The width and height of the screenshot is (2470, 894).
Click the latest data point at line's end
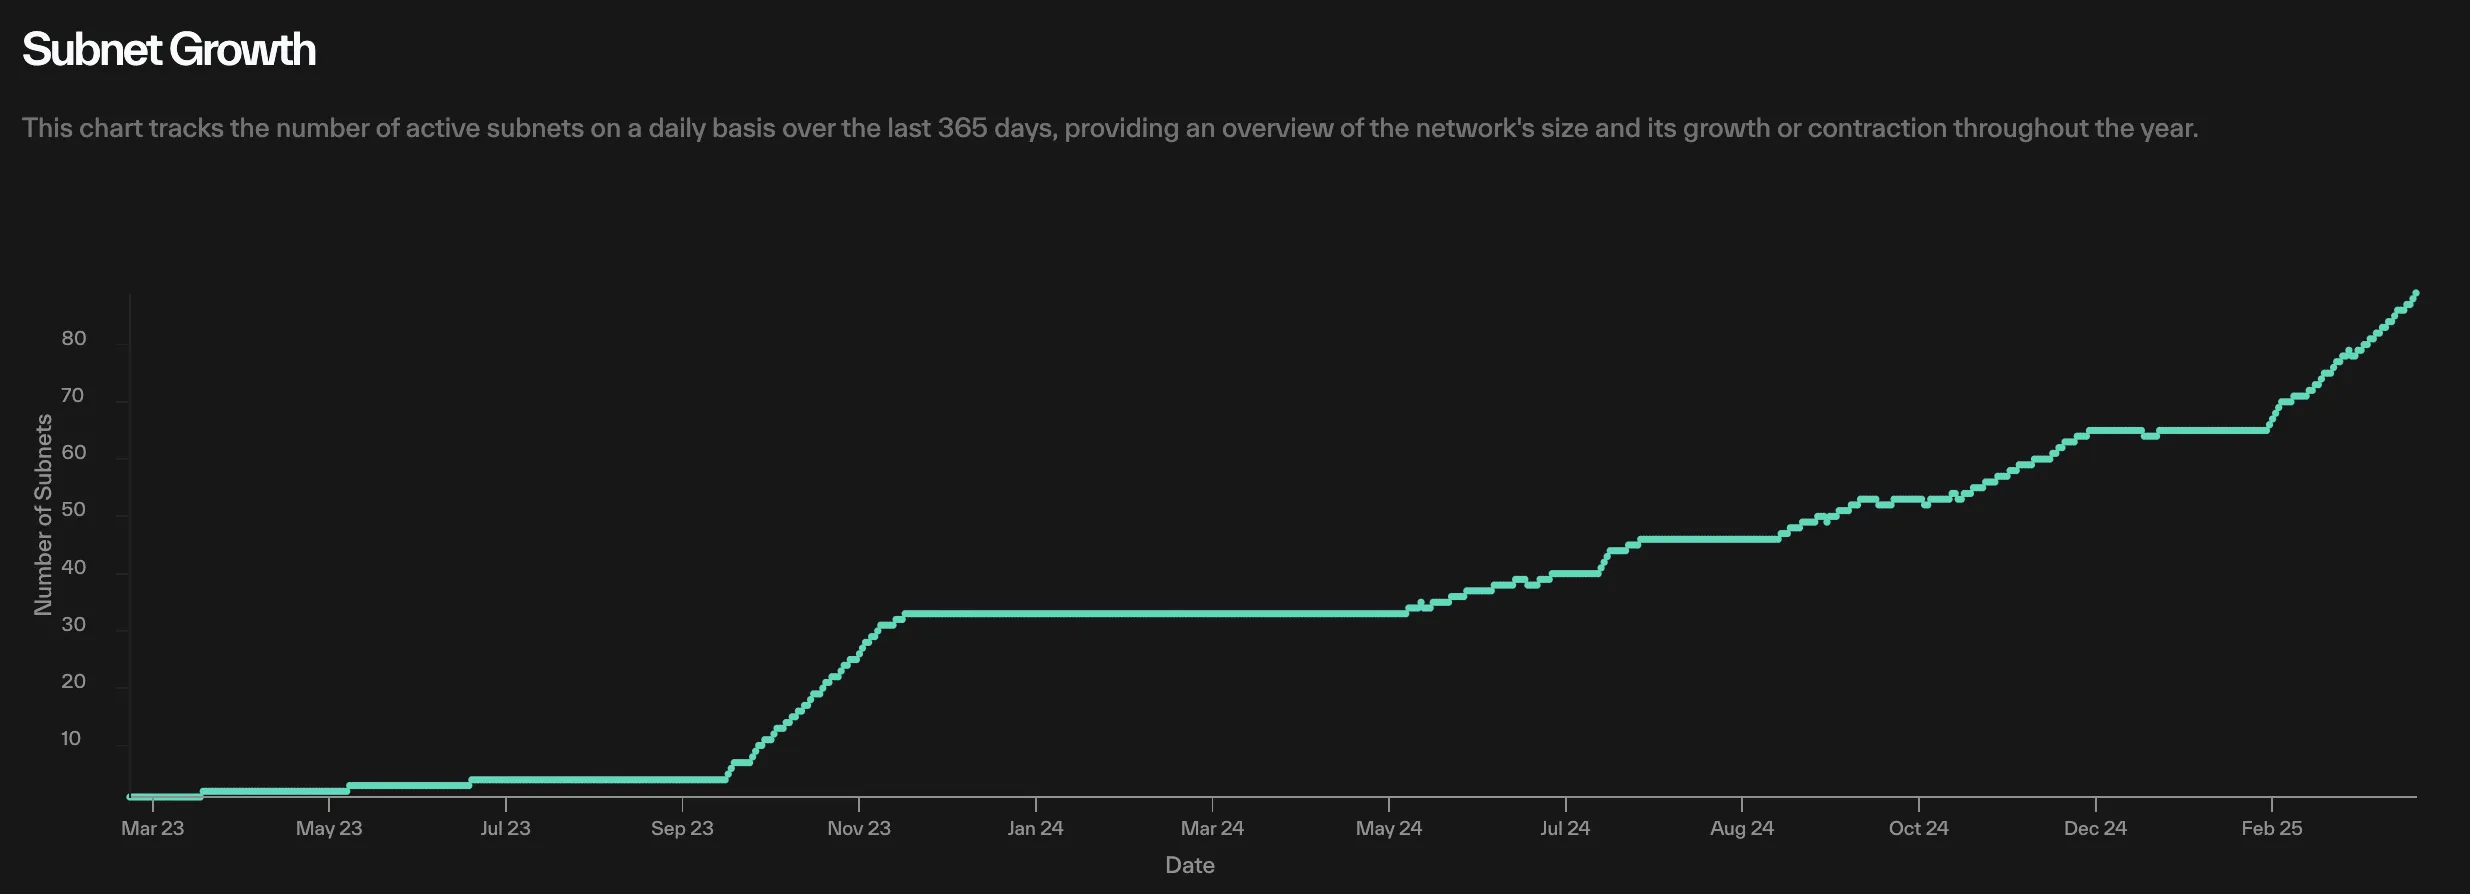pos(2415,294)
